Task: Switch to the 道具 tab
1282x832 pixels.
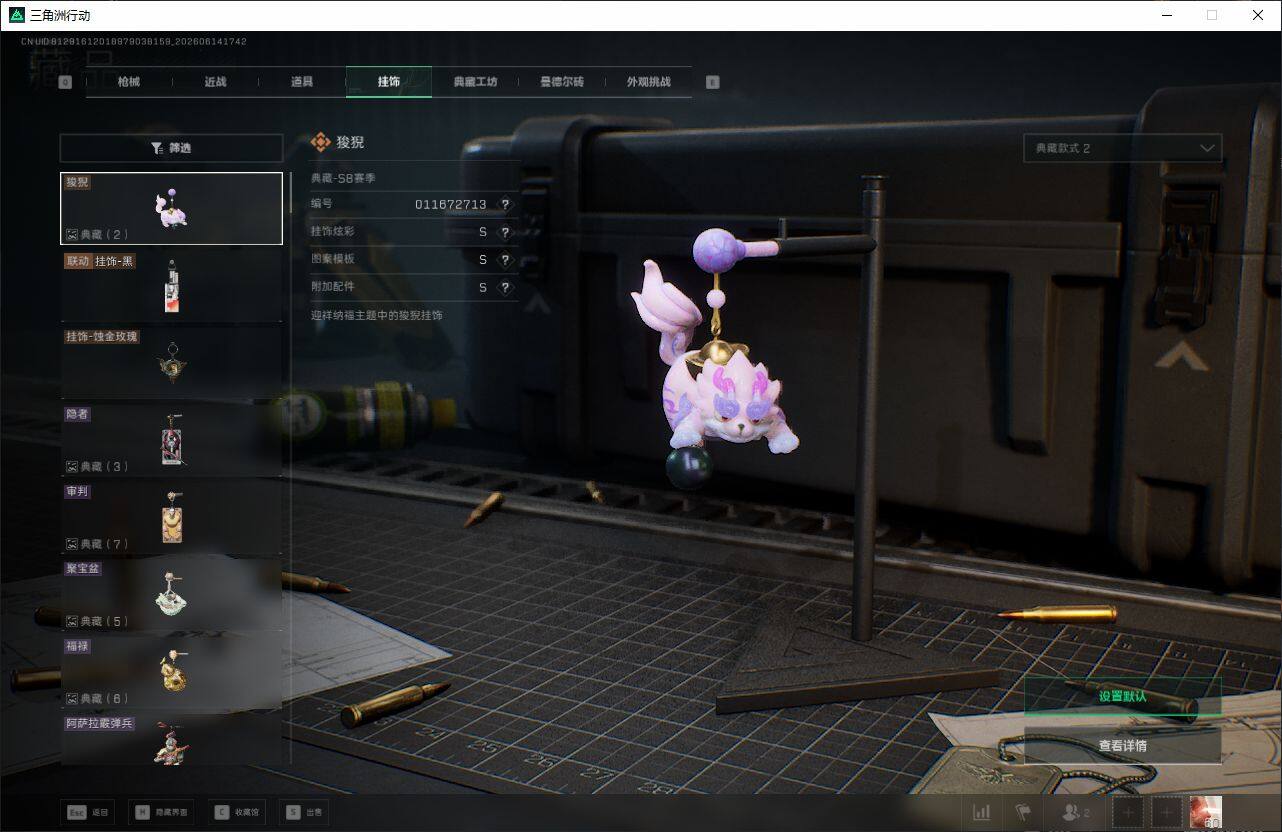Action: tap(302, 82)
